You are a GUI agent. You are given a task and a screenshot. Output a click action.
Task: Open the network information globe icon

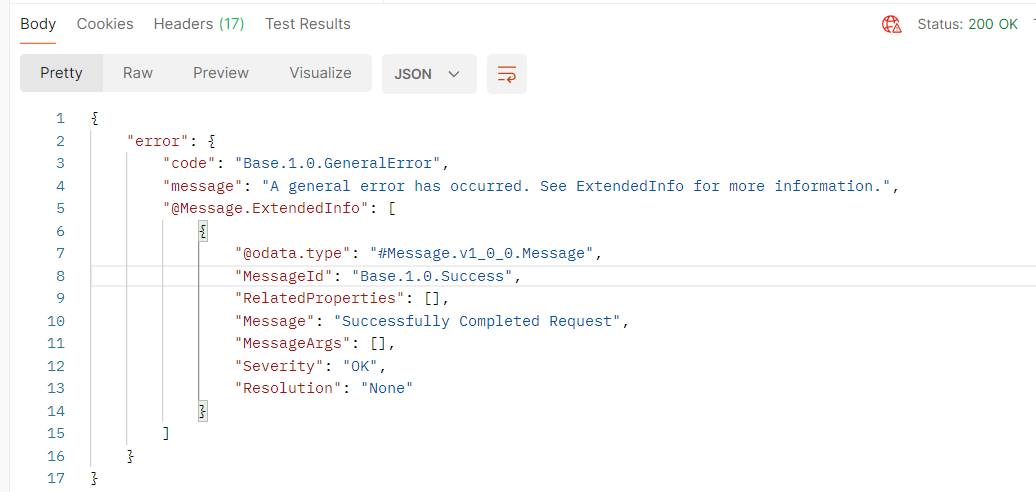[x=892, y=24]
